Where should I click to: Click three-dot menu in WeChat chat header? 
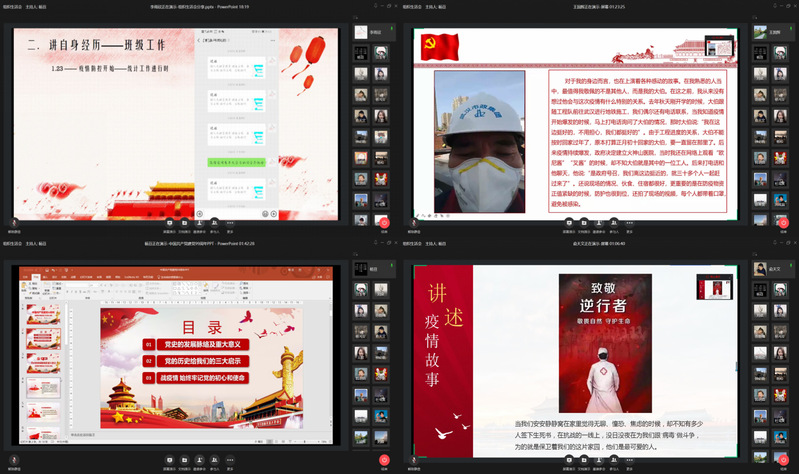click(x=273, y=40)
